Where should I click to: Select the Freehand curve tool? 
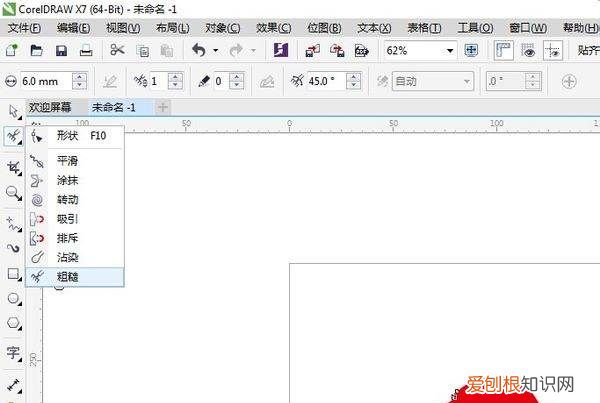click(x=13, y=224)
